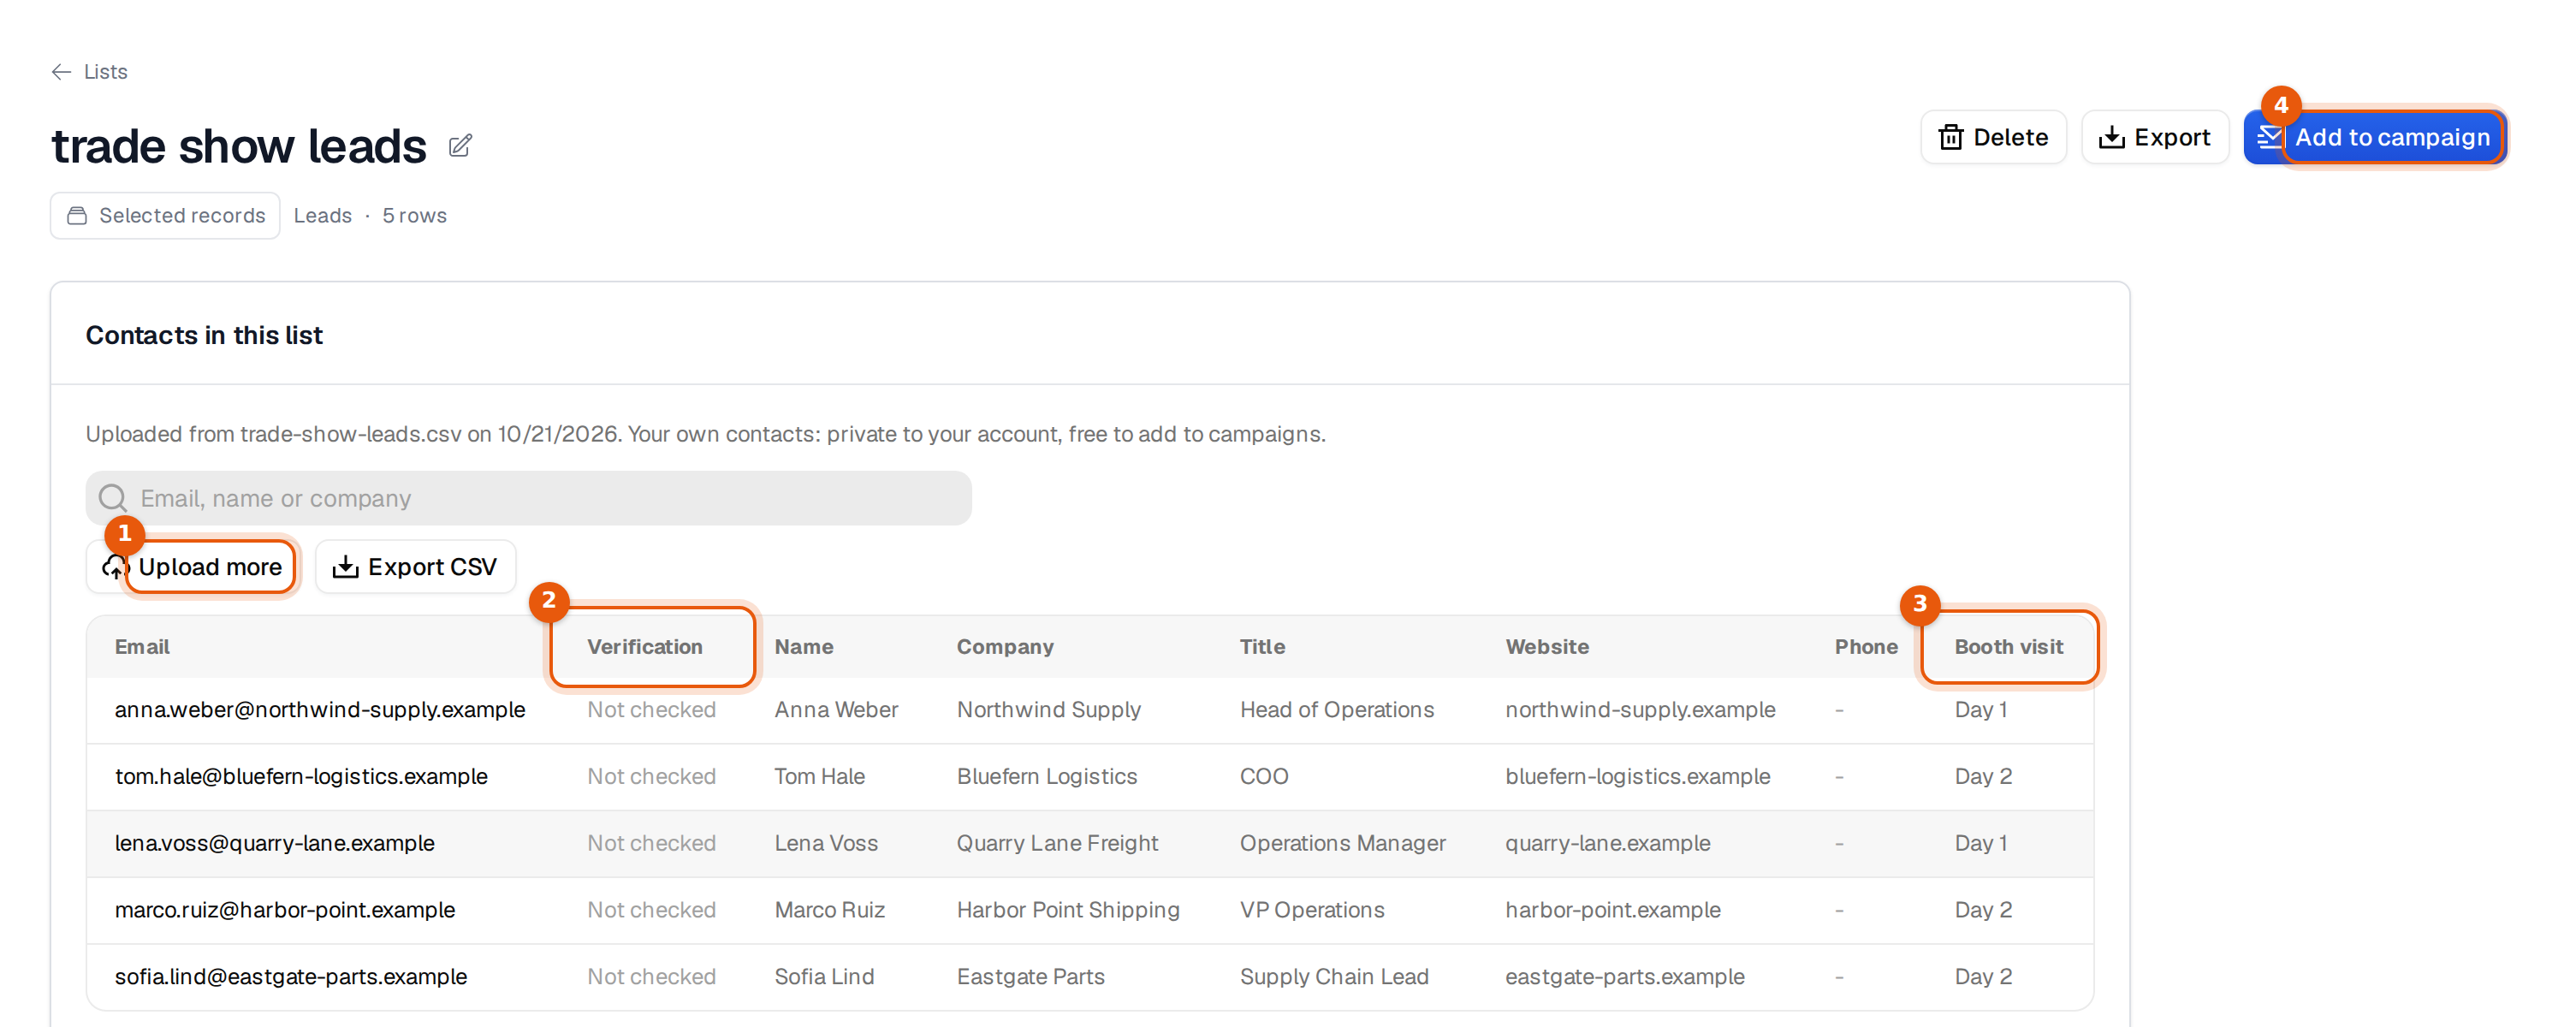Open the Selected records chip
Screen dimensions: 2576x1027
[165, 216]
